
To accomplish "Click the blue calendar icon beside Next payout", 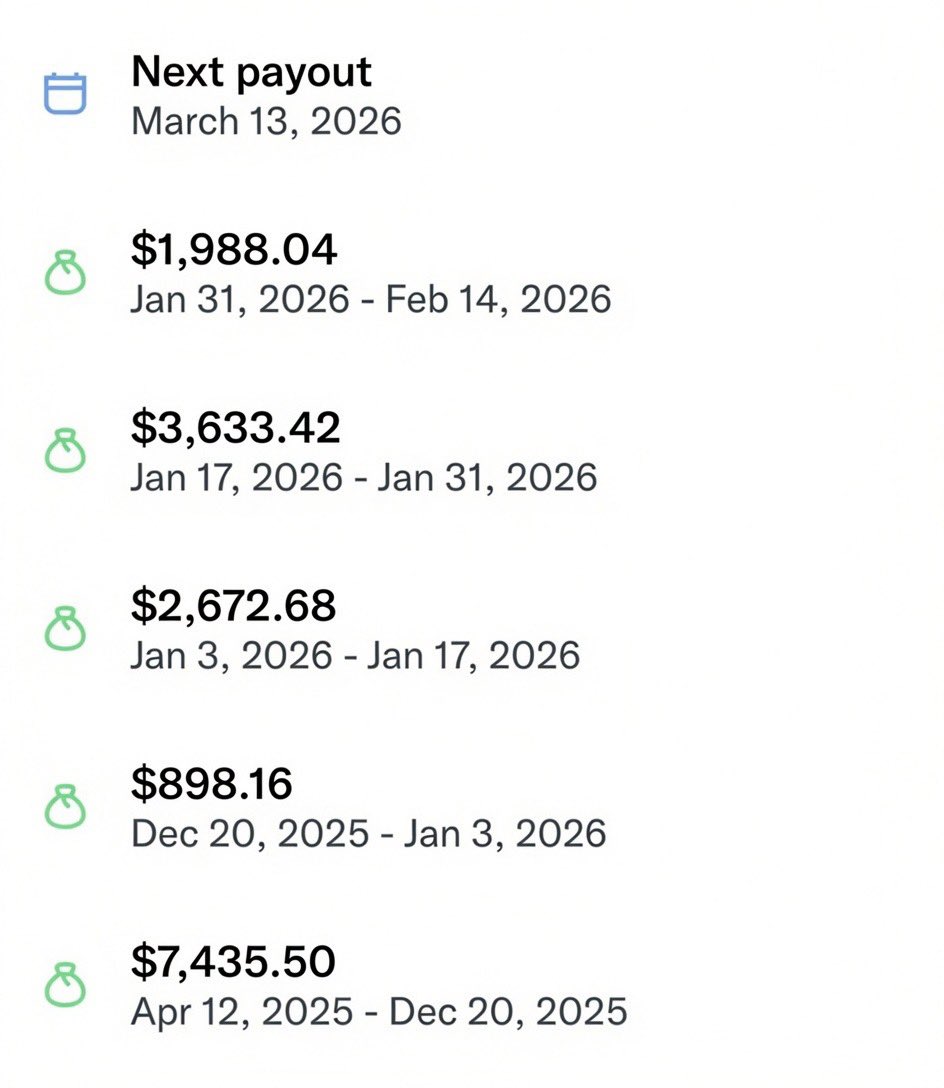I will point(65,92).
